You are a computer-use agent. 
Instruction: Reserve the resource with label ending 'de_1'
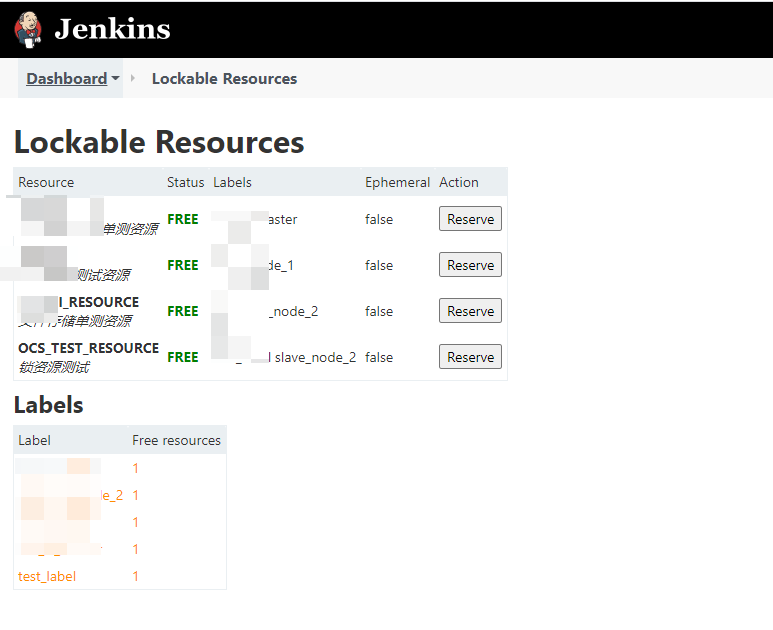[470, 265]
